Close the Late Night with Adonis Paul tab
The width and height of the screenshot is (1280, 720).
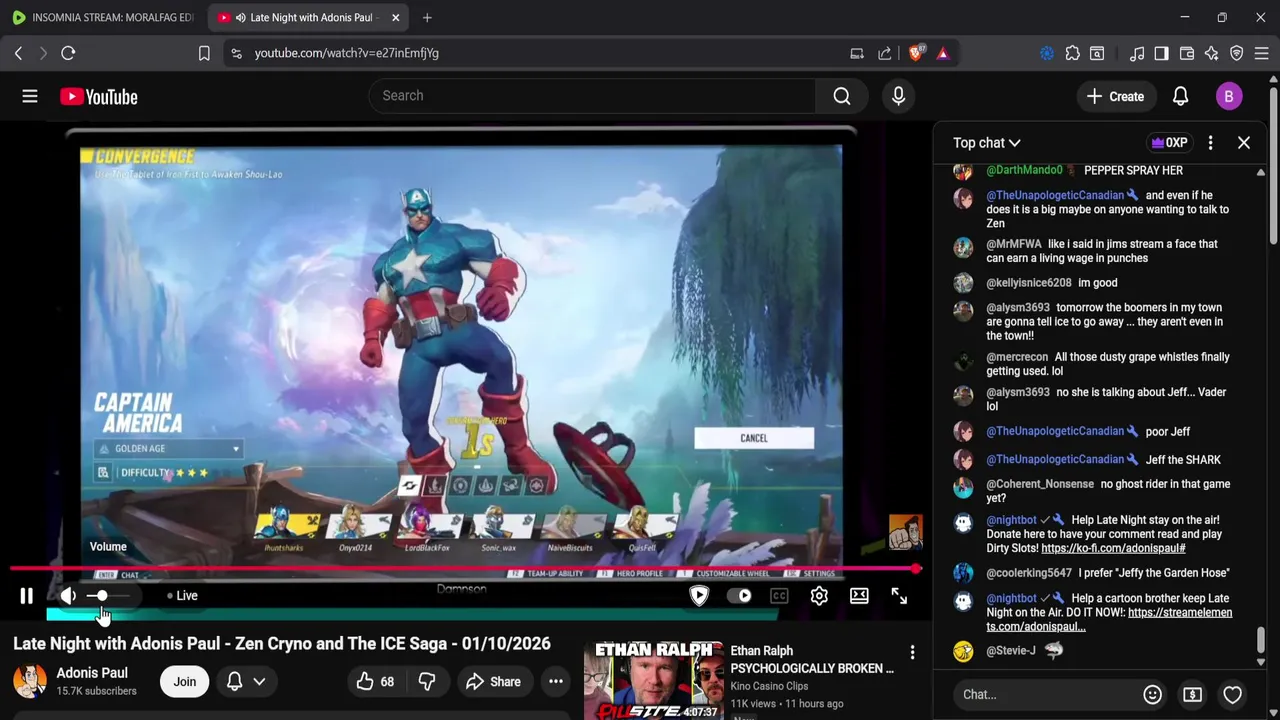point(395,18)
